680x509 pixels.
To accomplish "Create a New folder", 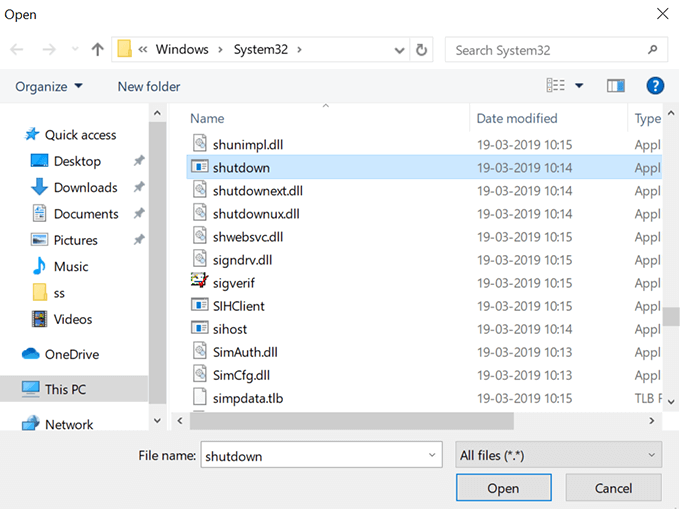I will pos(149,87).
